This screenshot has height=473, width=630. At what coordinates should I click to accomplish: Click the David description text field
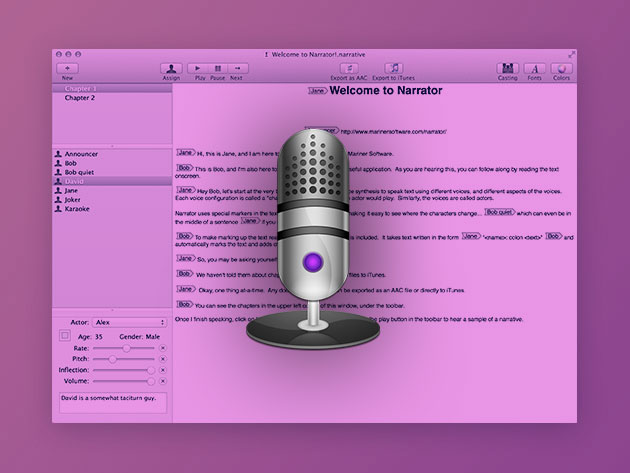click(113, 403)
